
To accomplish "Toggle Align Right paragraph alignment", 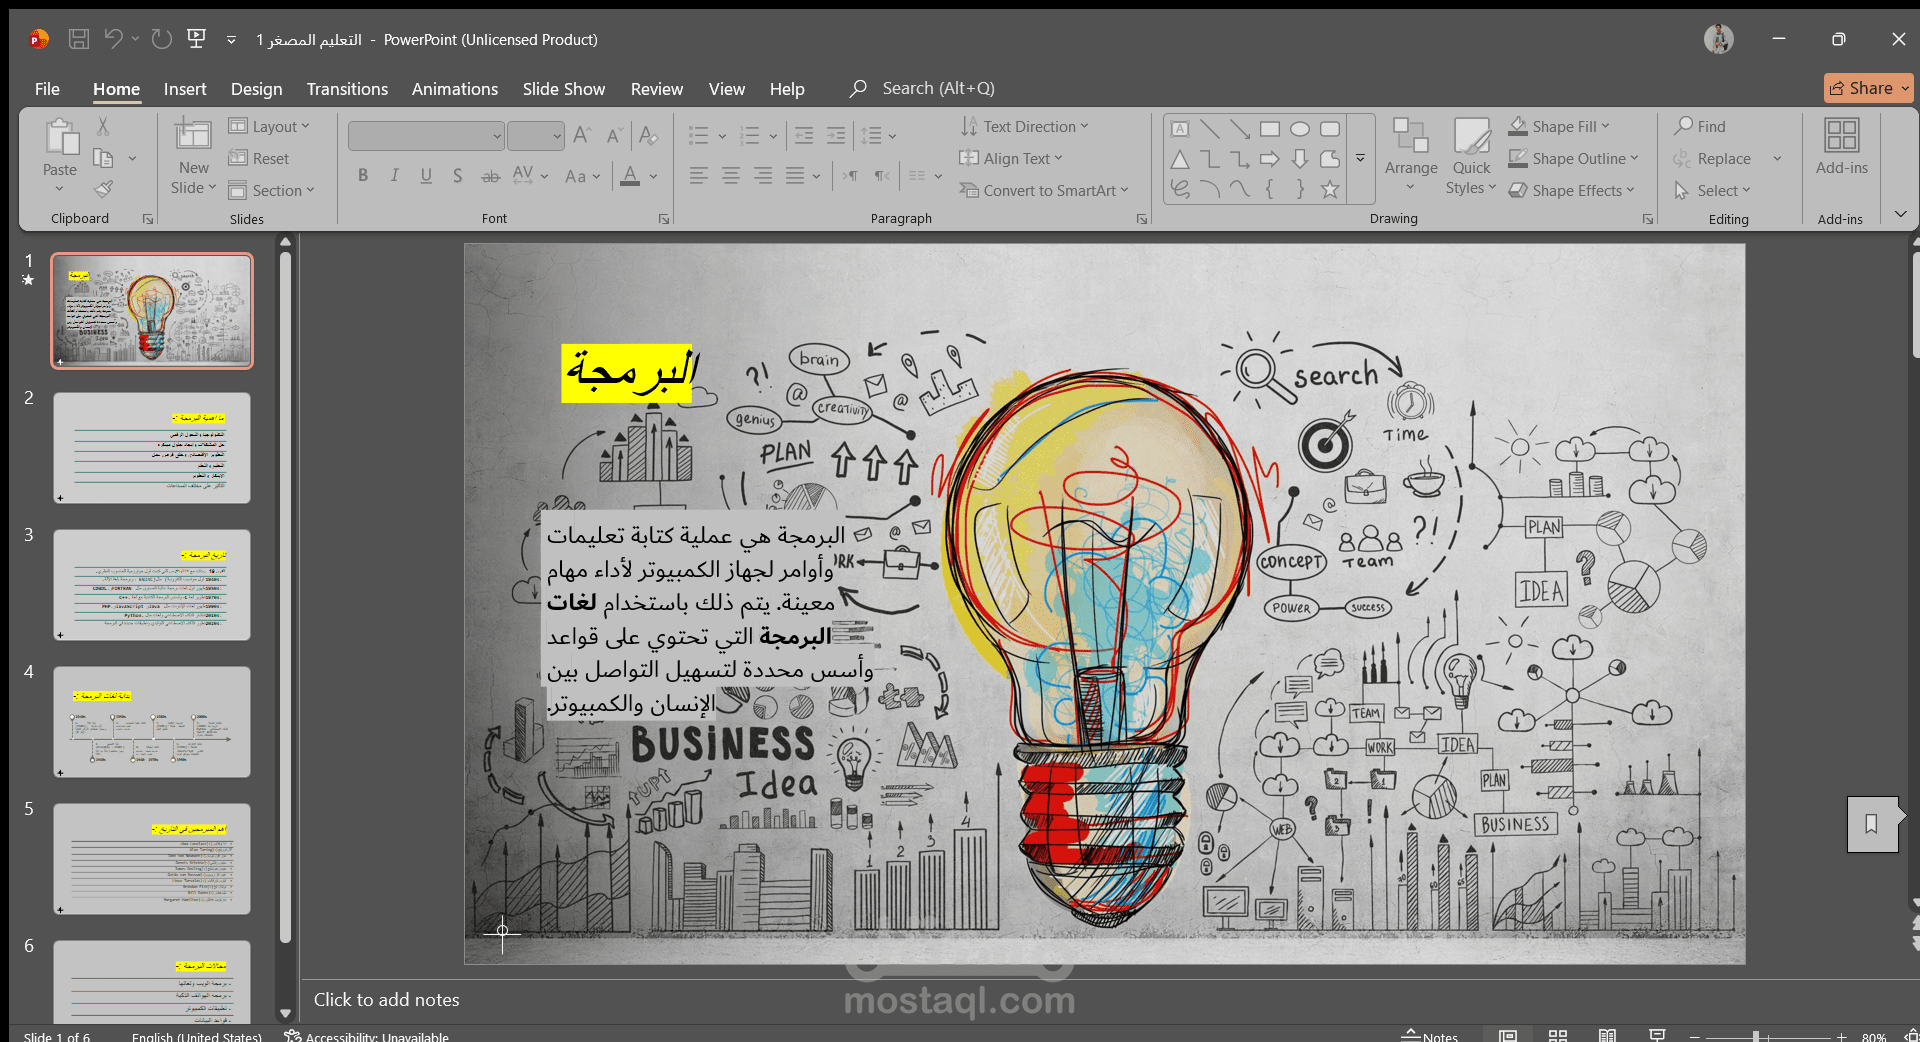I will point(763,176).
